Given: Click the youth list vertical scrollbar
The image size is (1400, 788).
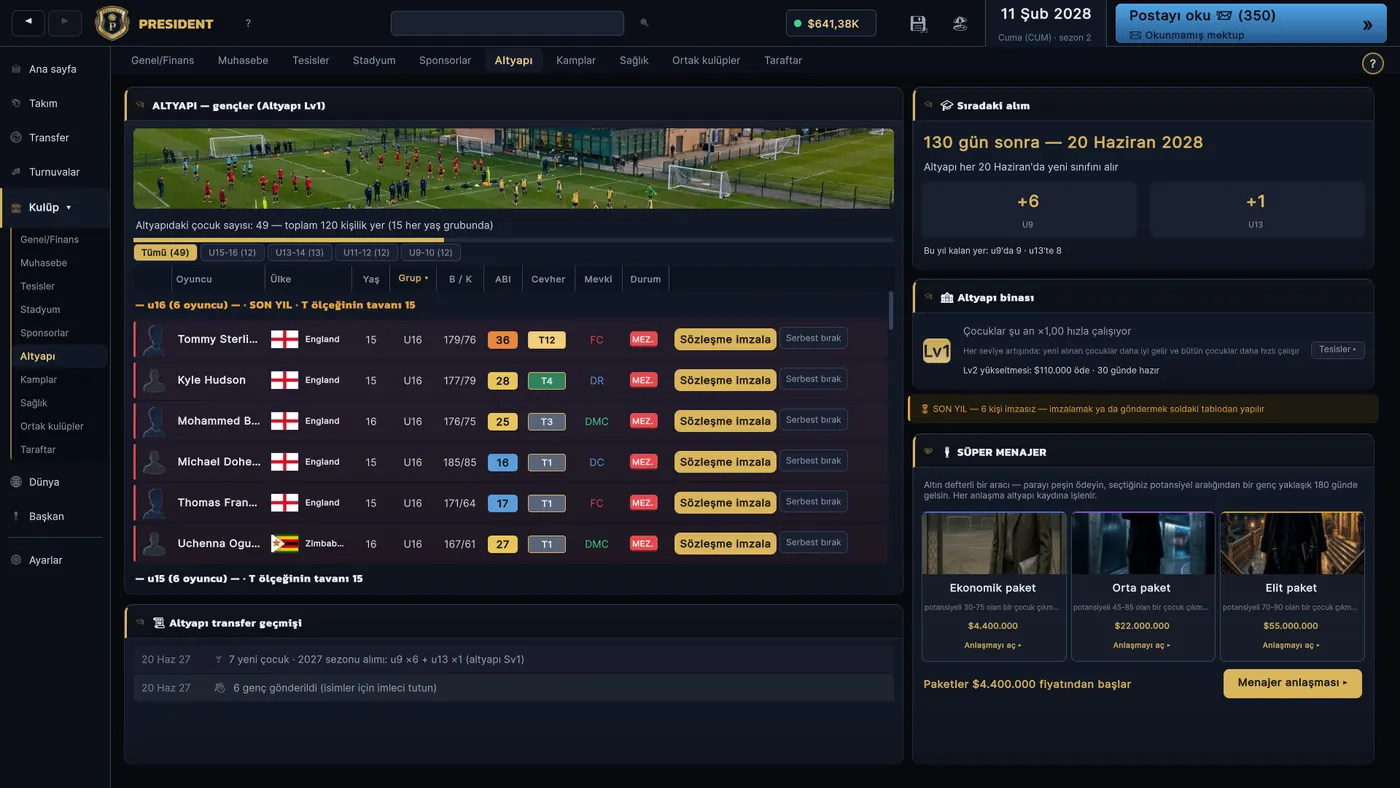Looking at the screenshot, I should coord(890,309).
